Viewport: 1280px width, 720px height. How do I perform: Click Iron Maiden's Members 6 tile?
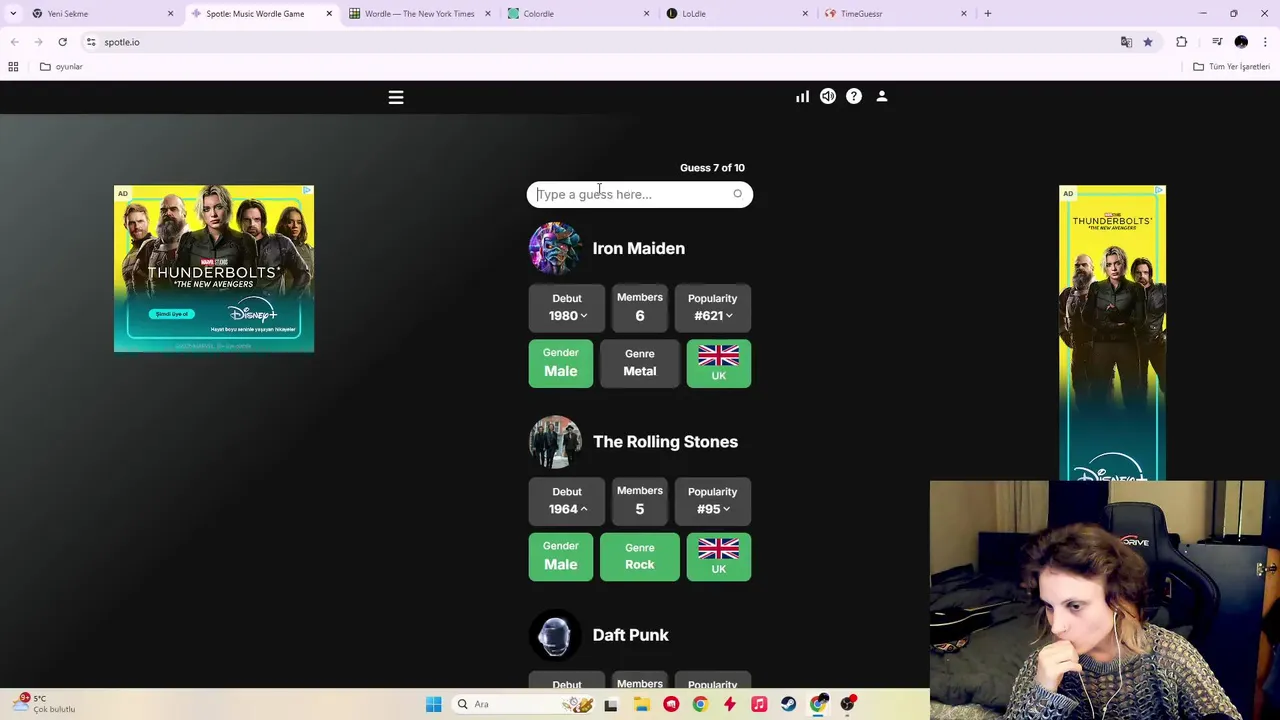click(x=640, y=307)
